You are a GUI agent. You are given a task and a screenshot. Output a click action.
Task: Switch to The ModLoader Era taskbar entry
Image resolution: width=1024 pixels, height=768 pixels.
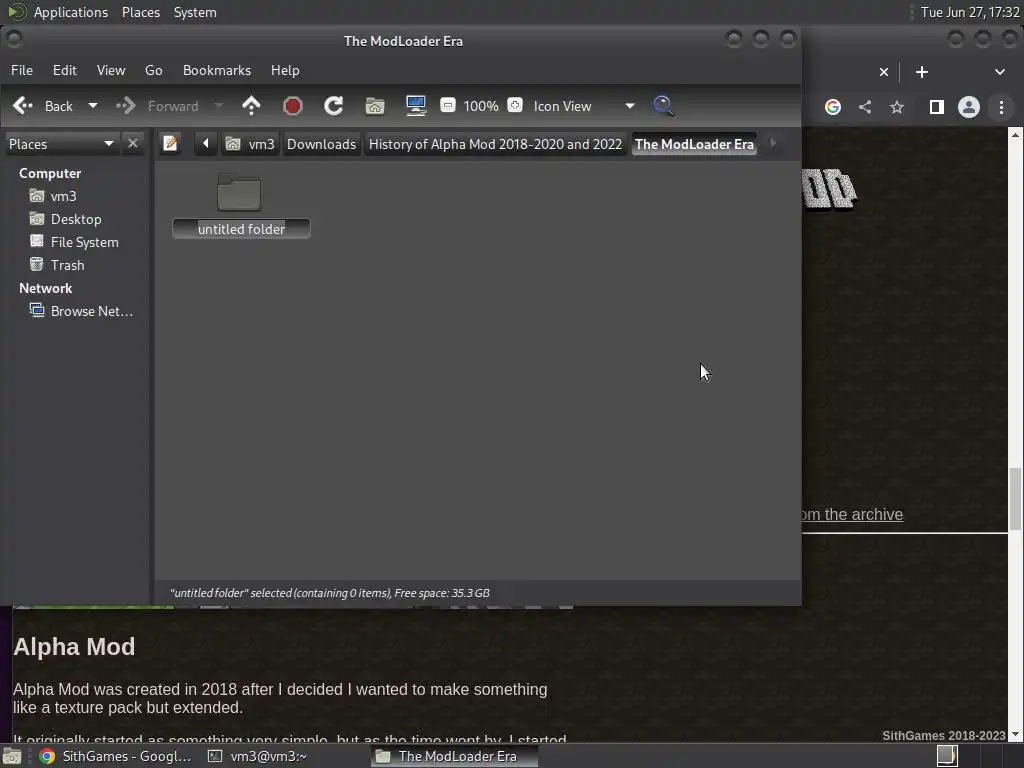(x=455, y=756)
